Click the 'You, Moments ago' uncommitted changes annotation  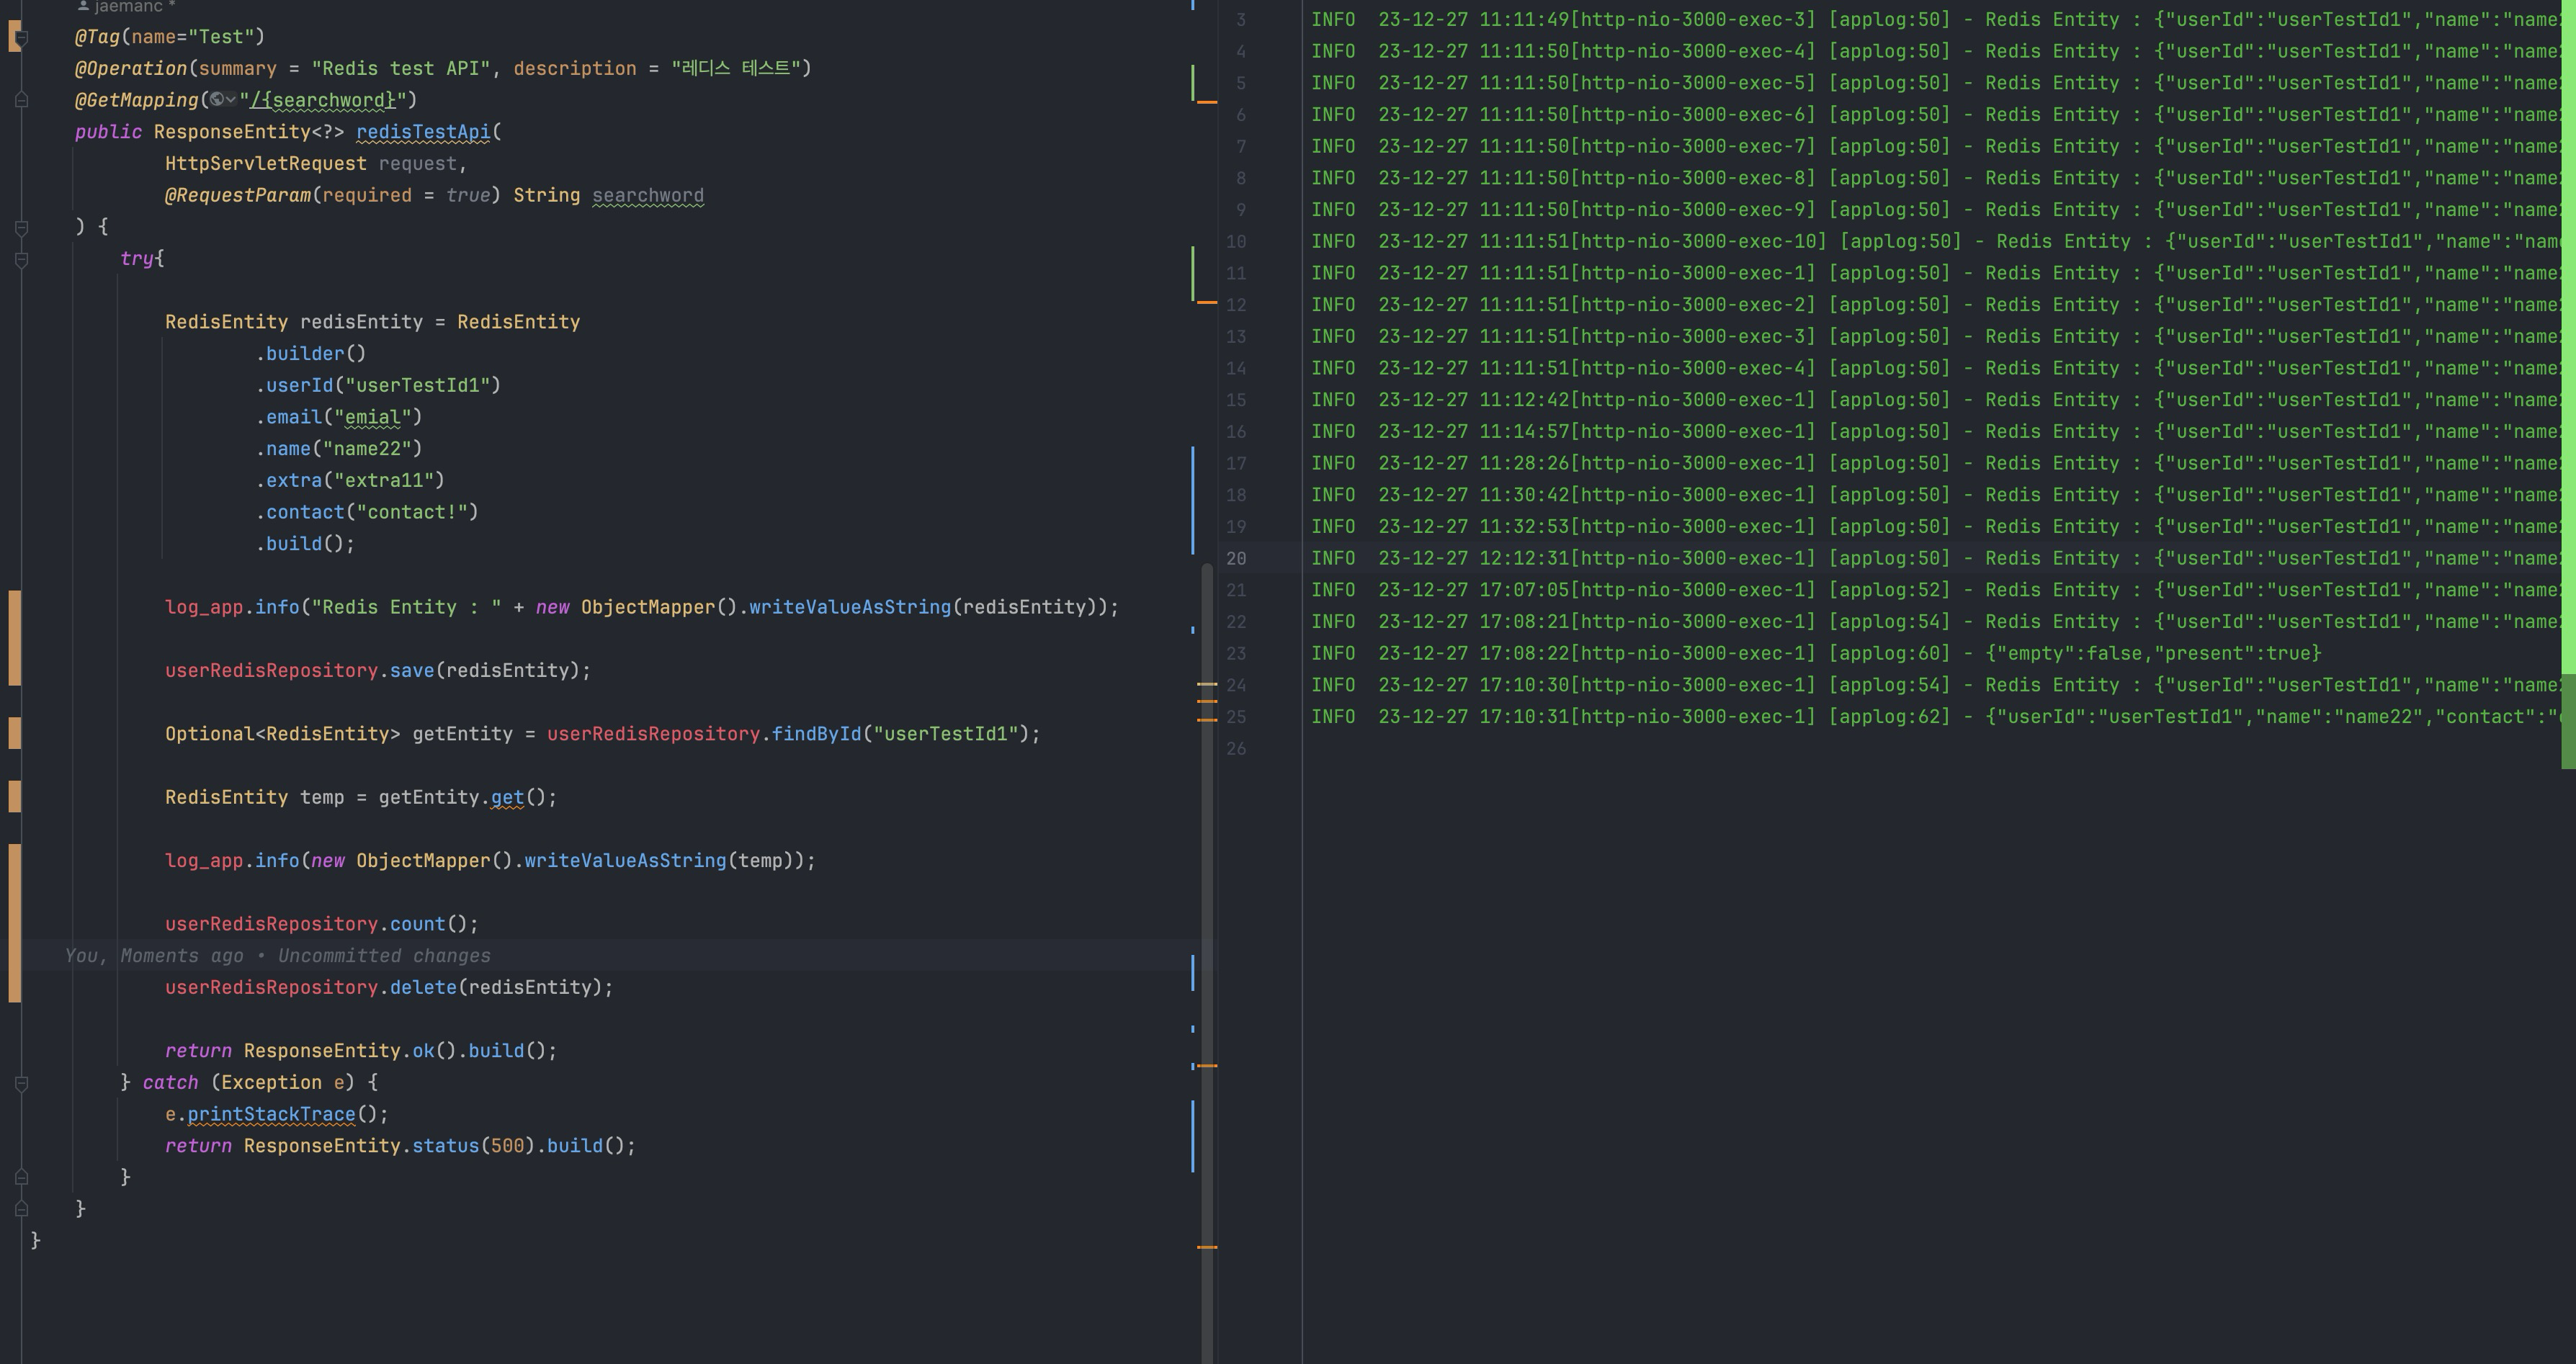pyautogui.click(x=277, y=955)
